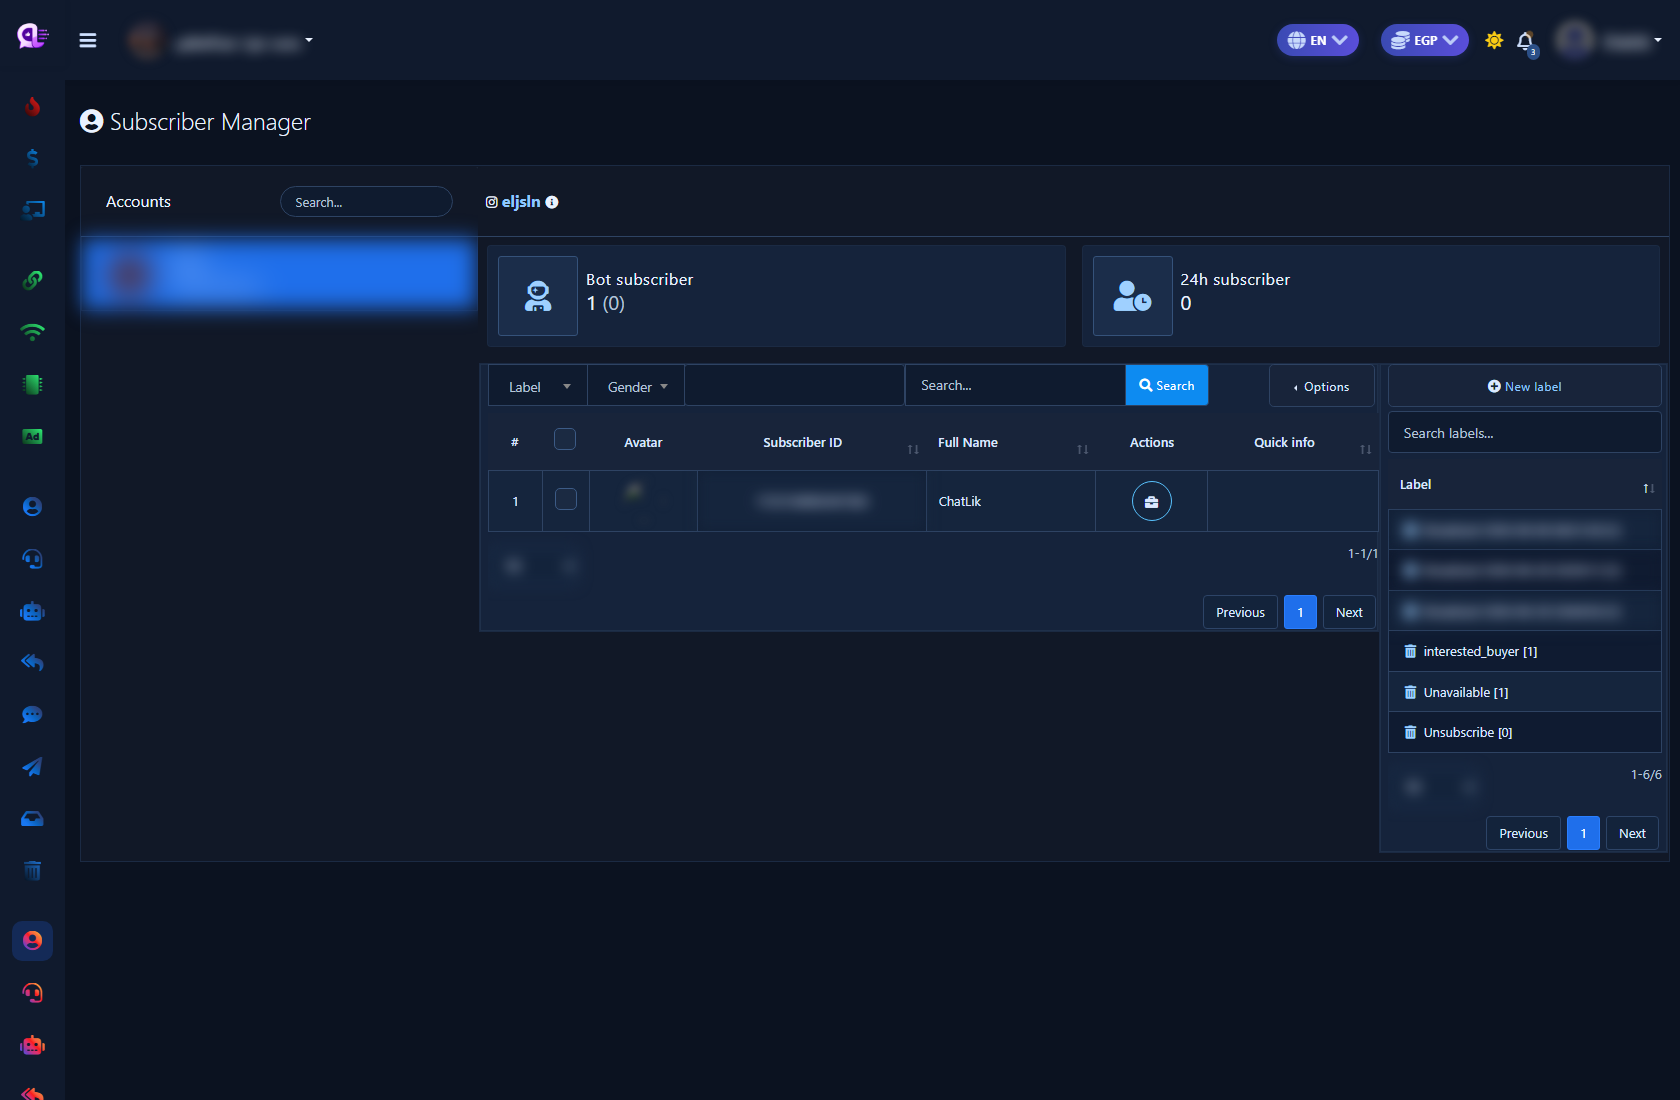Viewport: 1680px width, 1100px height.
Task: Click the blue headset sidebar icon
Action: click(32, 559)
